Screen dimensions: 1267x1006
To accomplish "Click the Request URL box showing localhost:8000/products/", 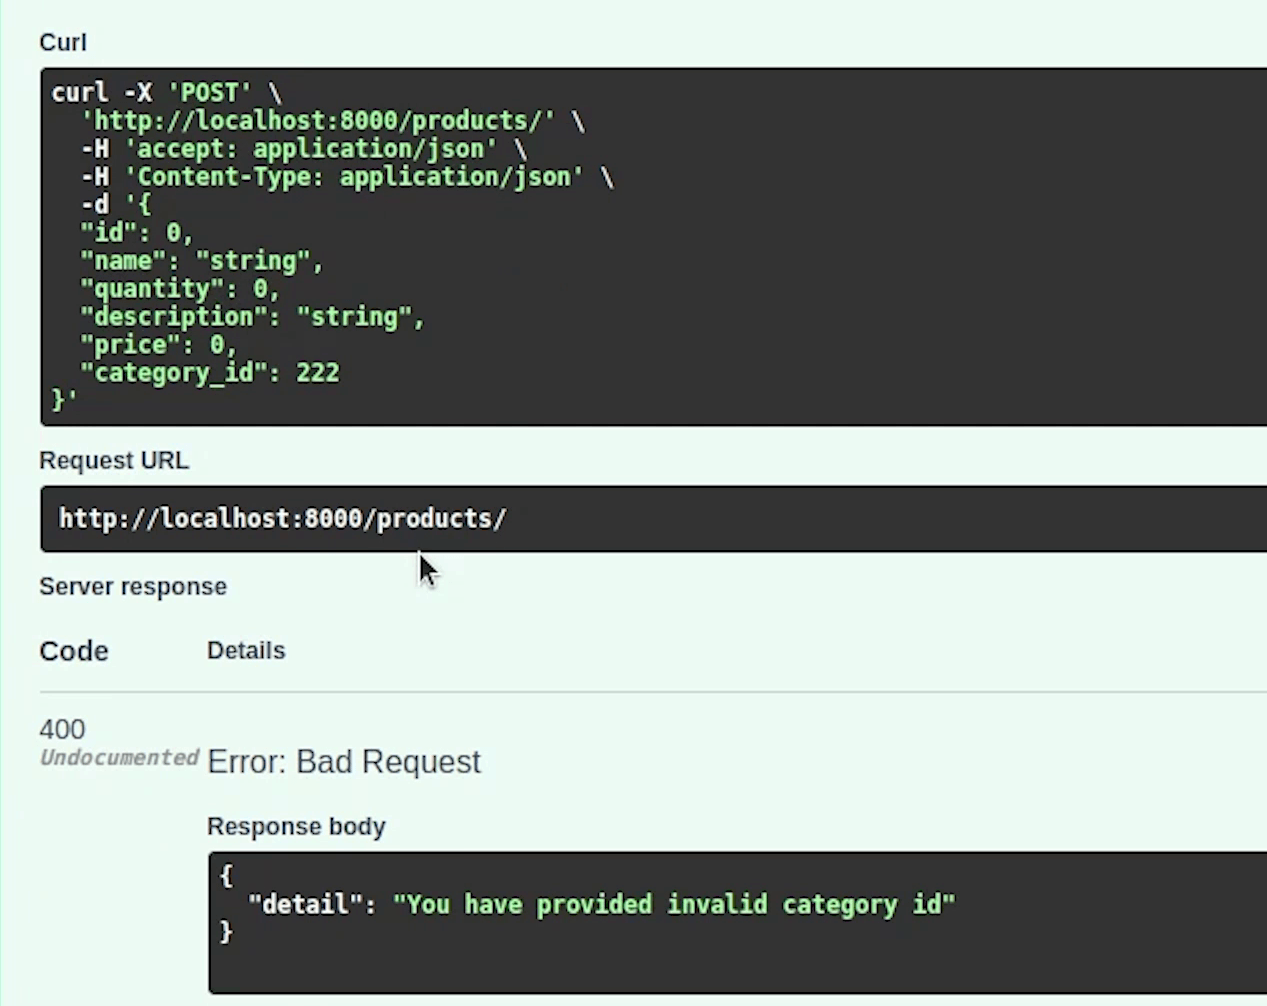I will (653, 519).
